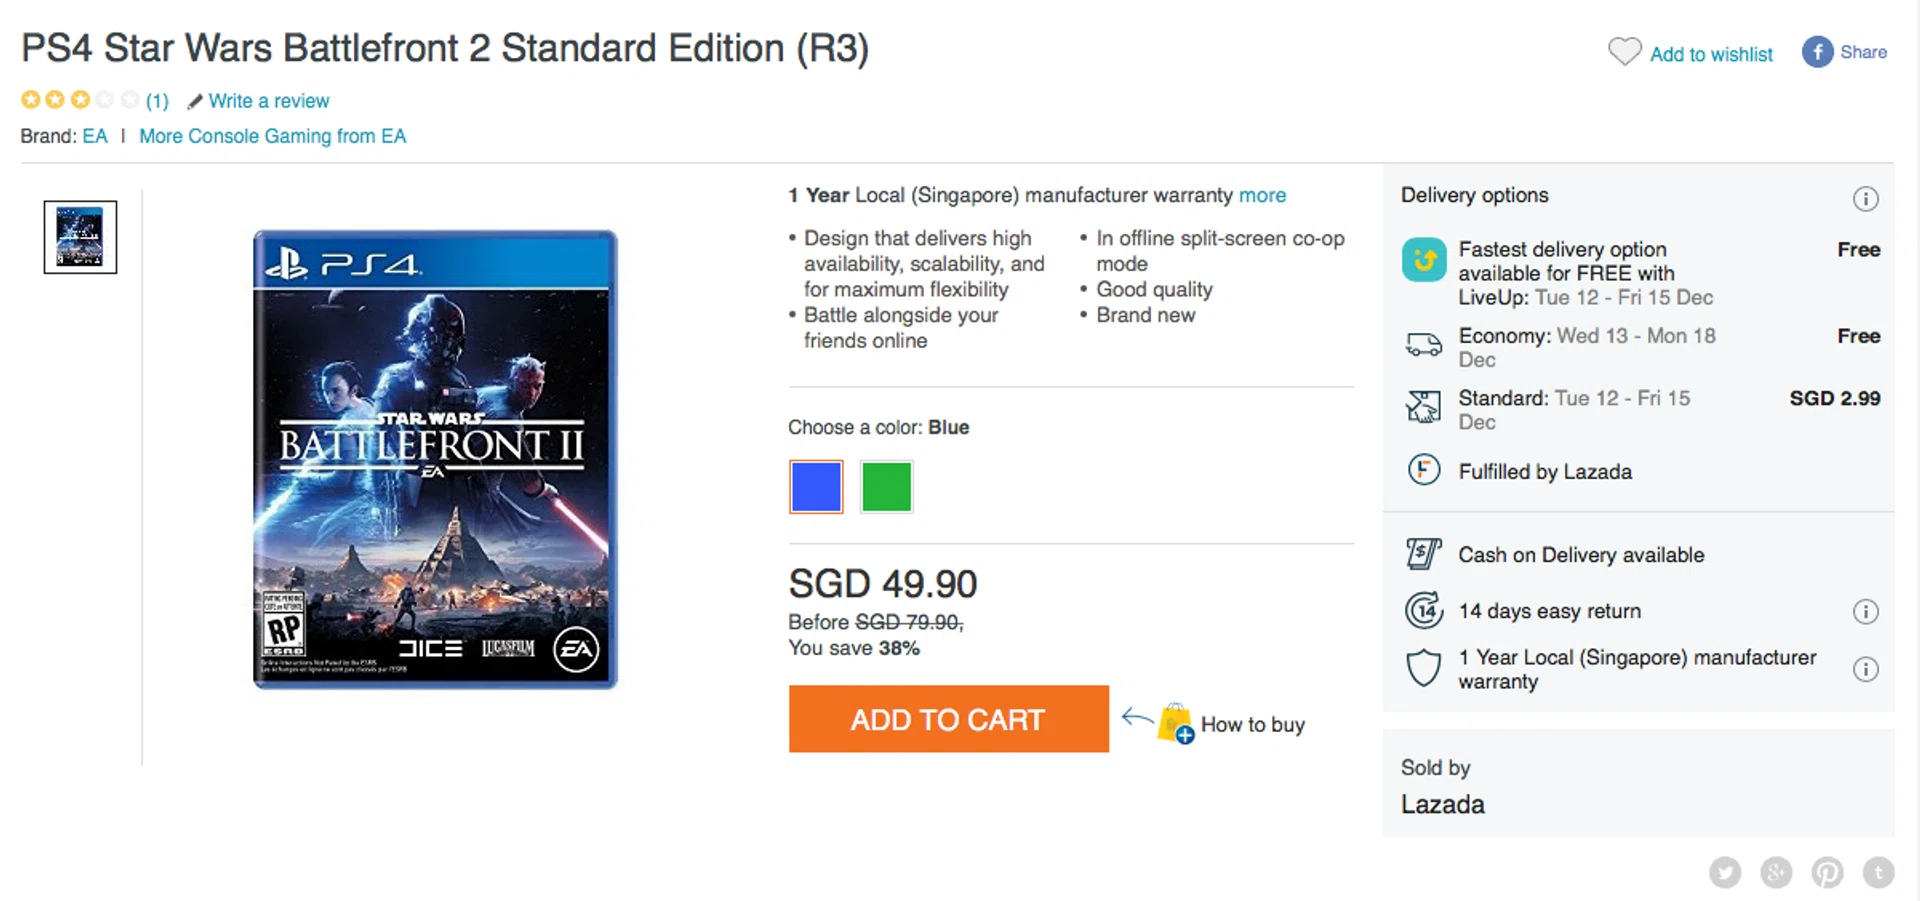Expand warranty details with the more link
Image resolution: width=1920 pixels, height=901 pixels.
point(1262,195)
